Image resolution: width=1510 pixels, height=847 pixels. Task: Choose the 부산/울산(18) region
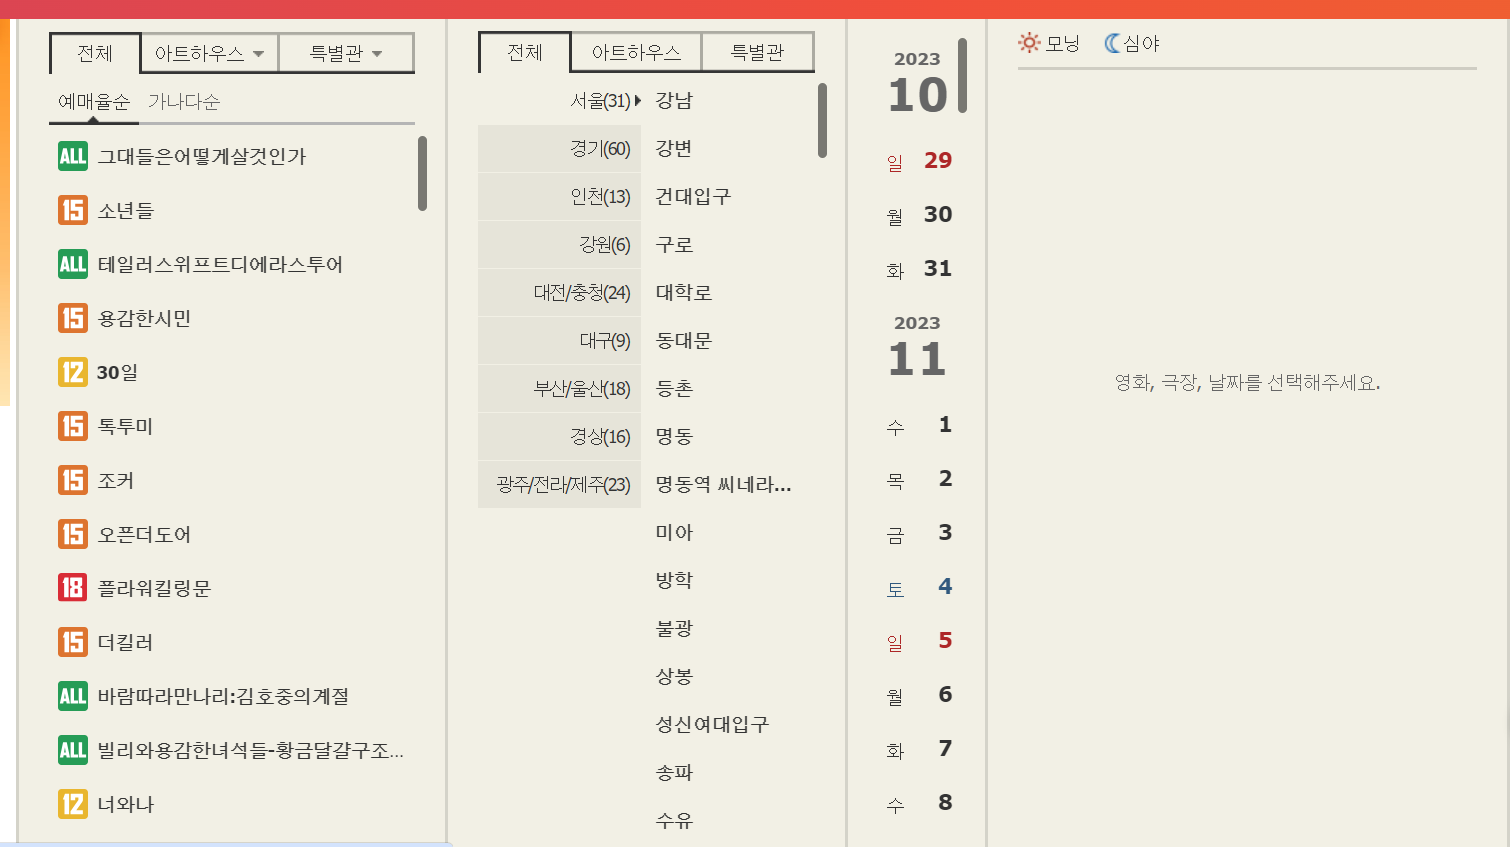pos(559,389)
